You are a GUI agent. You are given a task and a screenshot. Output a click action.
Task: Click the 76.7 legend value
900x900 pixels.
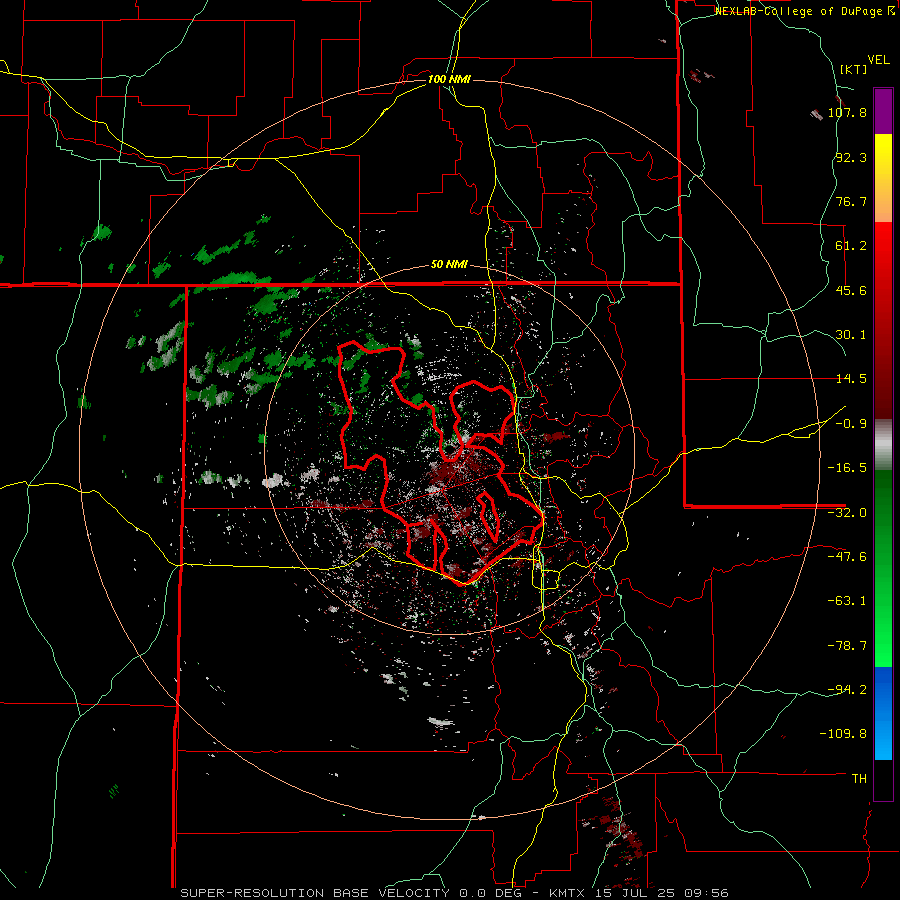tap(851, 201)
